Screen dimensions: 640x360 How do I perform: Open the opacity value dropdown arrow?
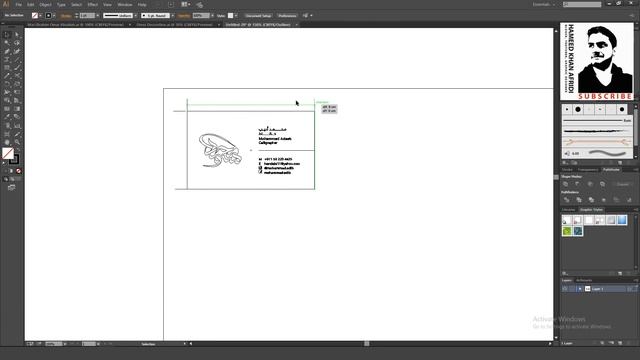(x=212, y=16)
